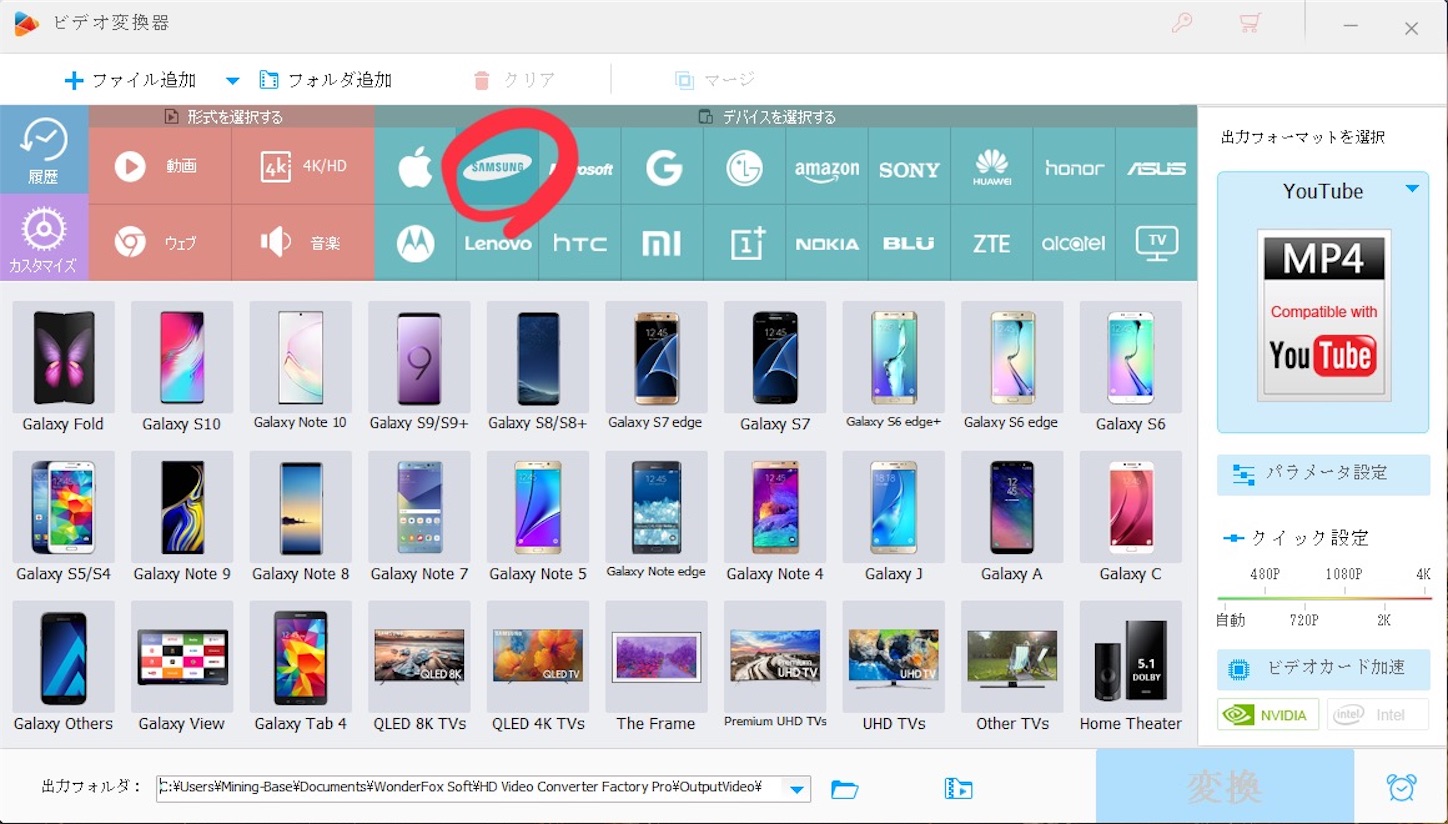Open the 履歴 history tab

click(44, 149)
